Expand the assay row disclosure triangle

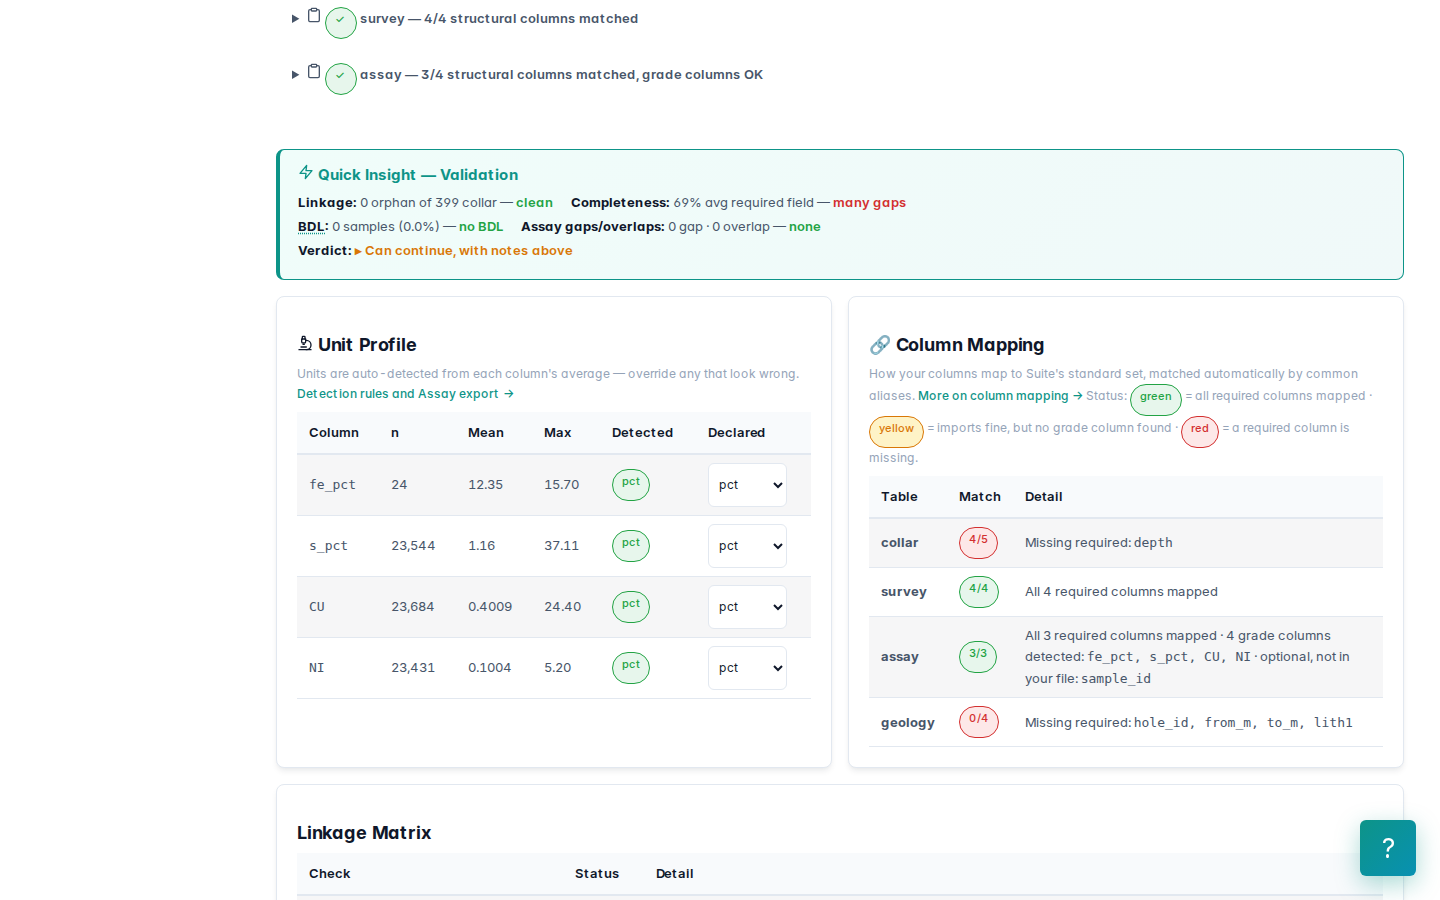(295, 75)
